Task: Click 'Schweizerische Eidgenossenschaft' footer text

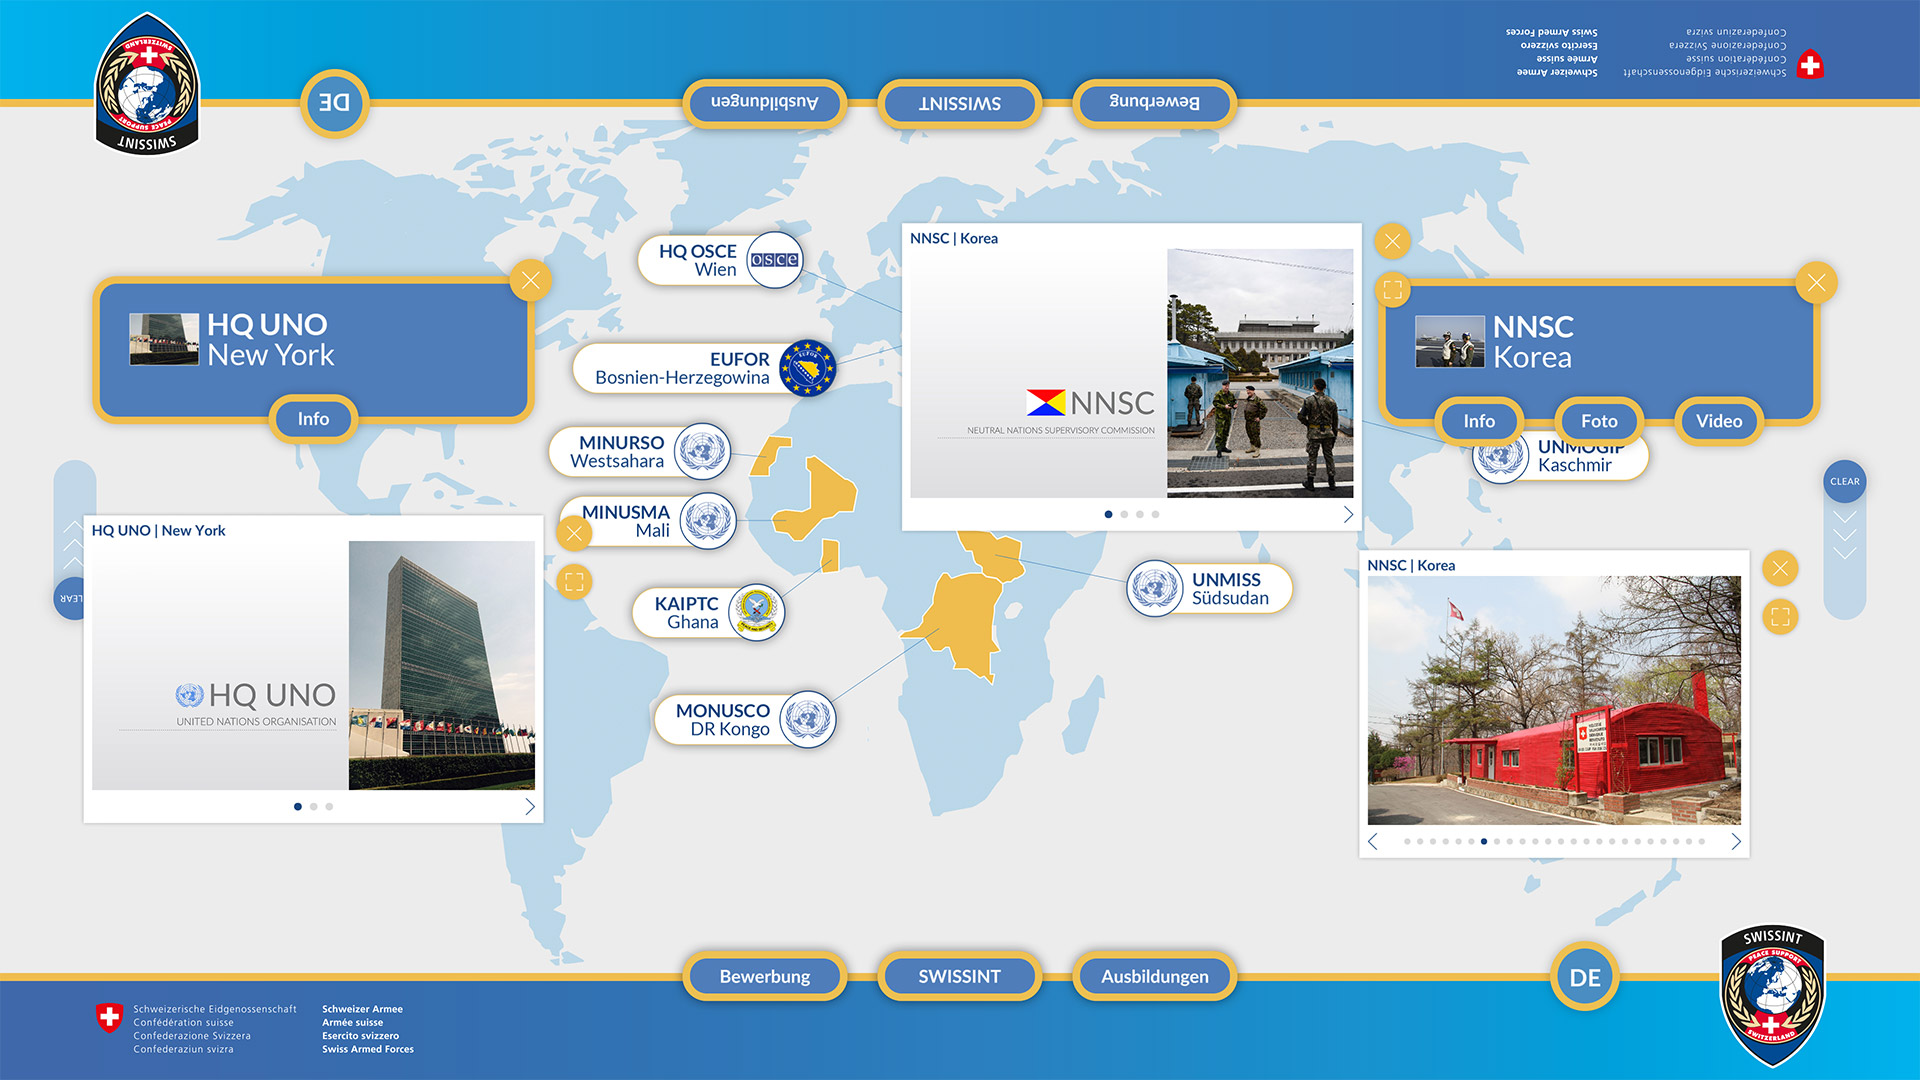Action: 215,1009
